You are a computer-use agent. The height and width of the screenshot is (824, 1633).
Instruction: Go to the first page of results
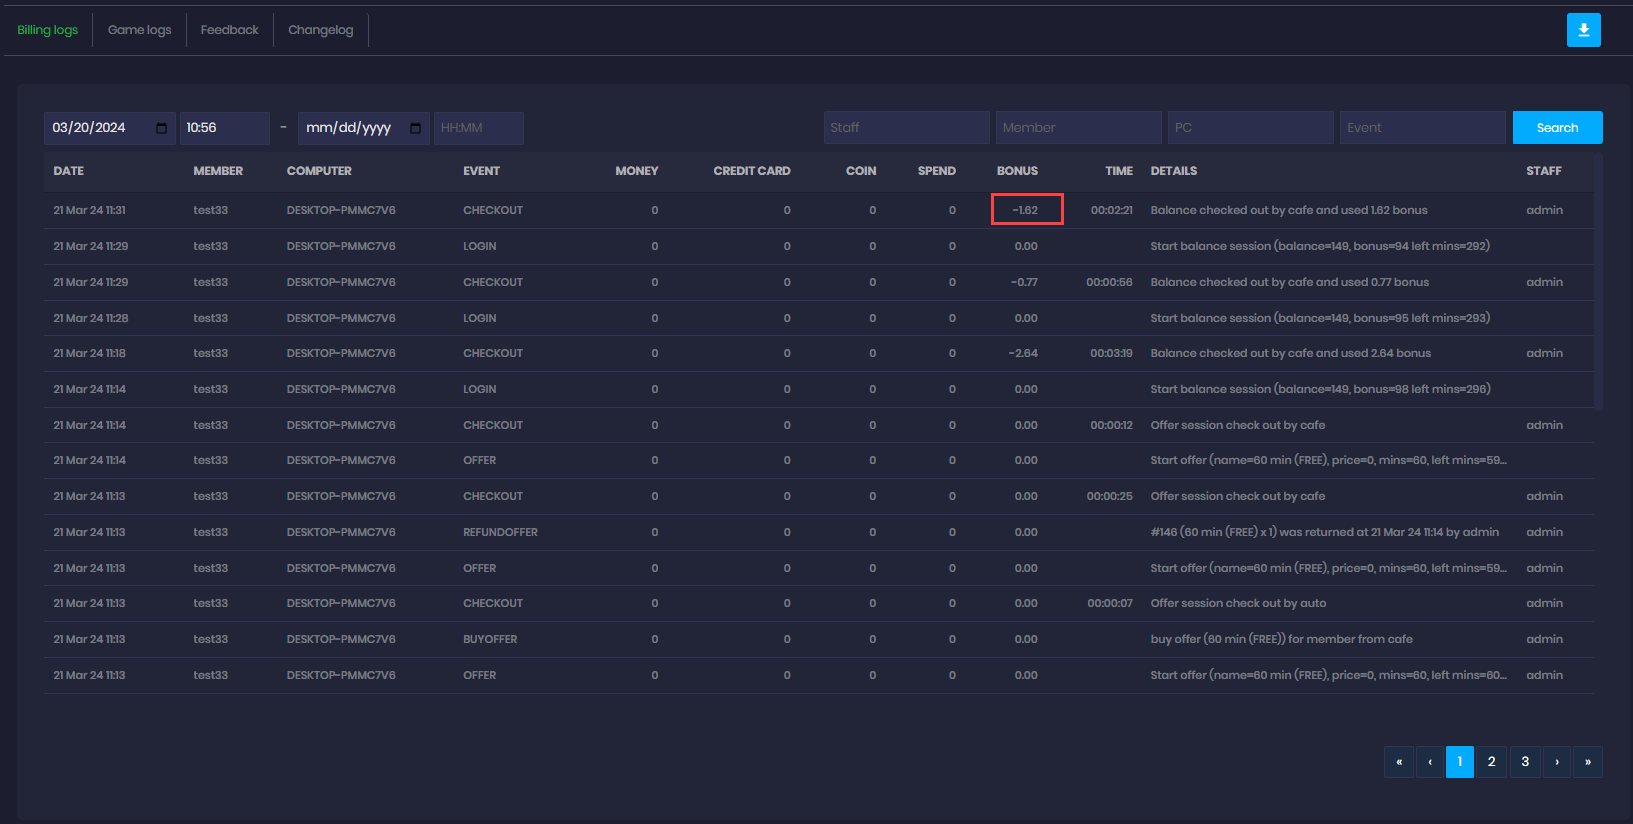pos(1398,762)
